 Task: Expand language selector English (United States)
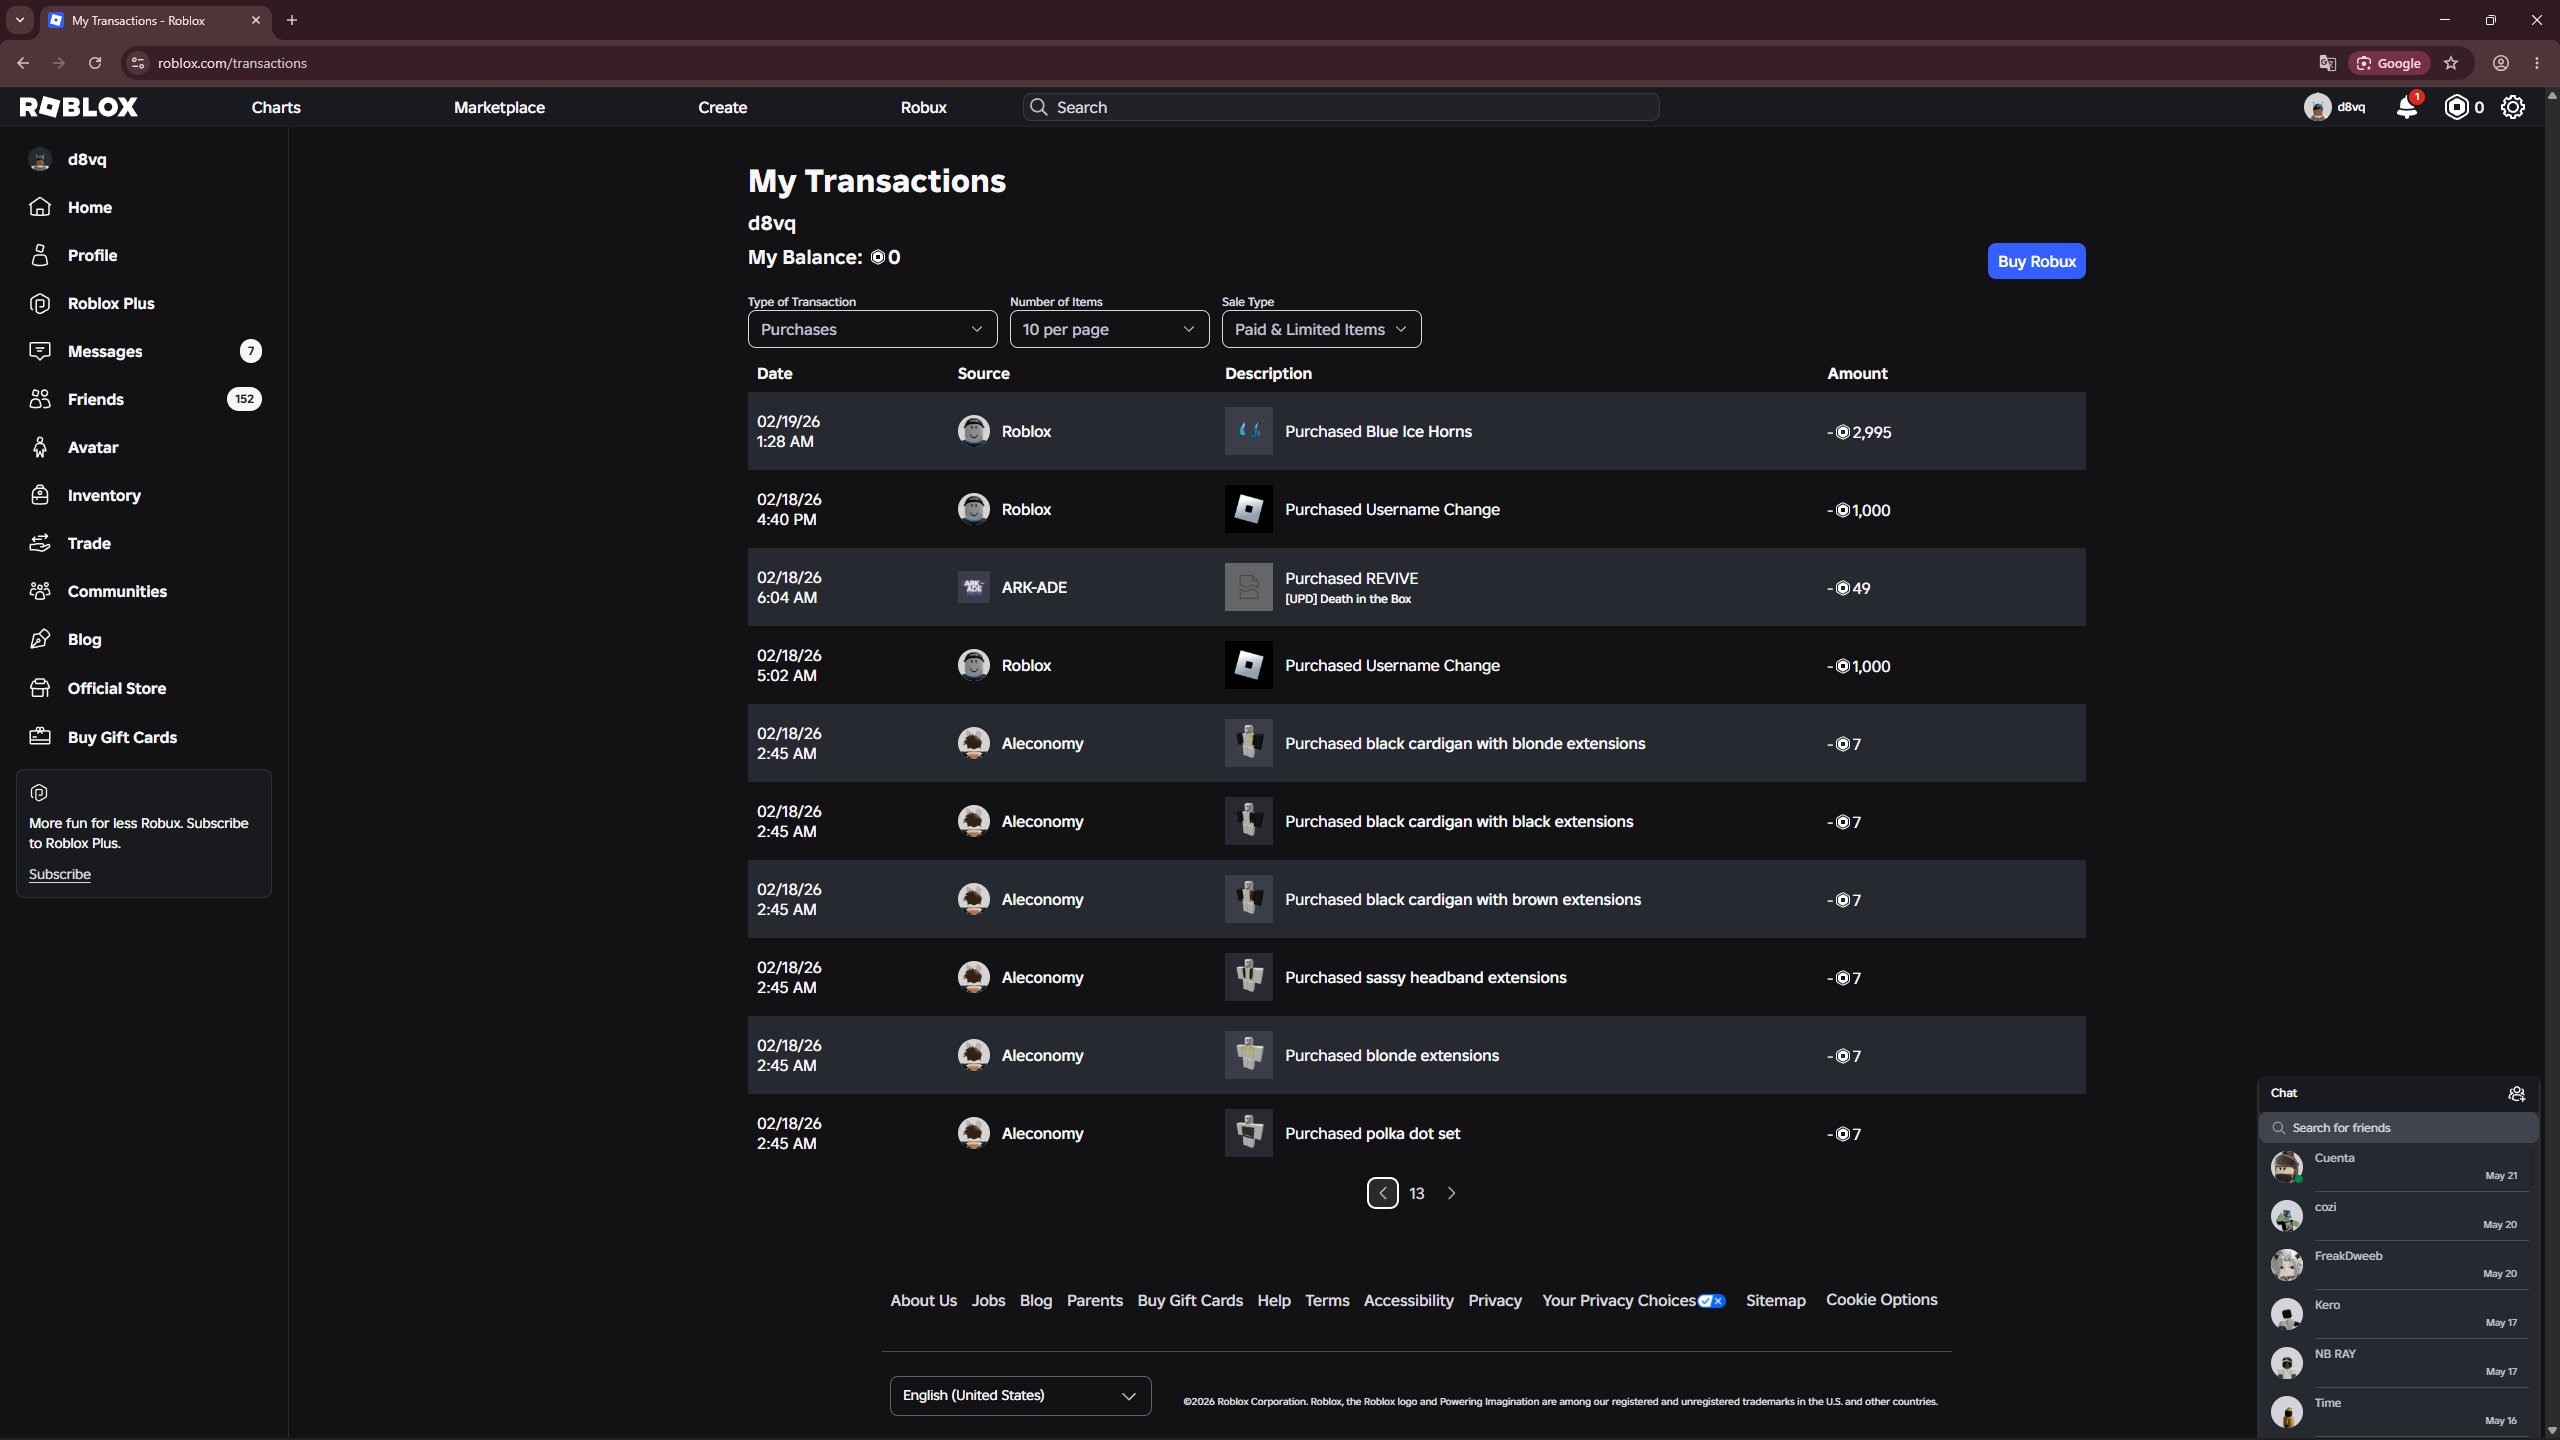coord(1020,1395)
